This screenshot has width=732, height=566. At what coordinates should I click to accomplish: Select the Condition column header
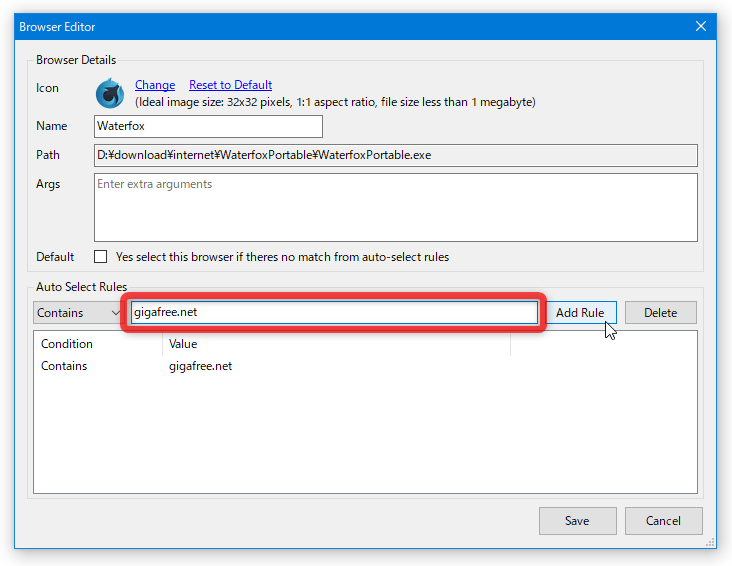[98, 344]
